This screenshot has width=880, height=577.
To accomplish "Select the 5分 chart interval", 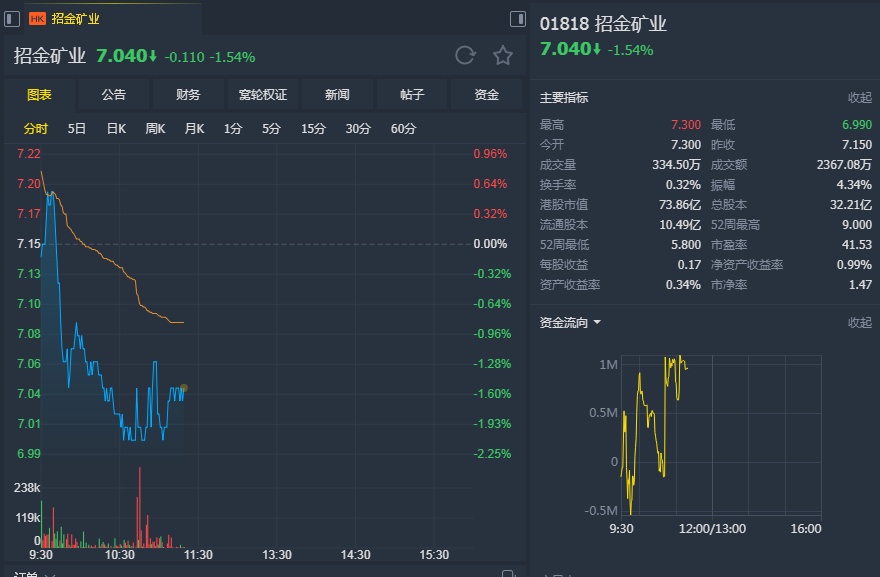I will coord(271,129).
